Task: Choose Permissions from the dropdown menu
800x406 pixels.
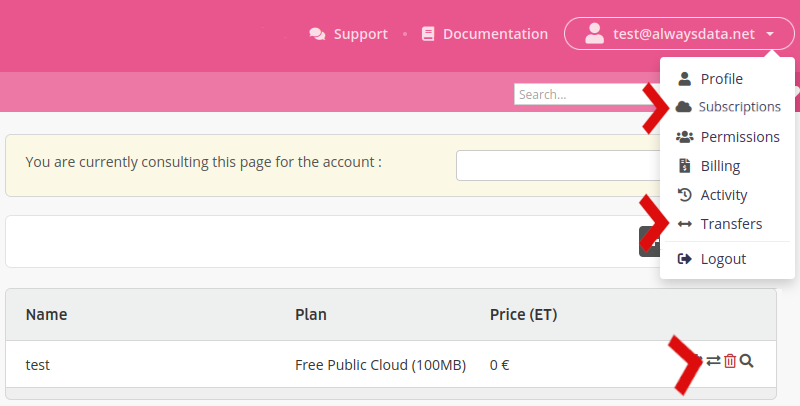Action: [x=739, y=137]
